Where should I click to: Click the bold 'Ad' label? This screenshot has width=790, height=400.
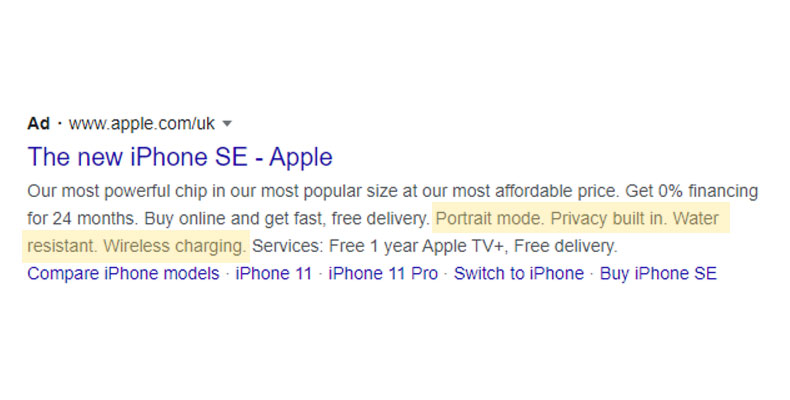click(x=38, y=124)
